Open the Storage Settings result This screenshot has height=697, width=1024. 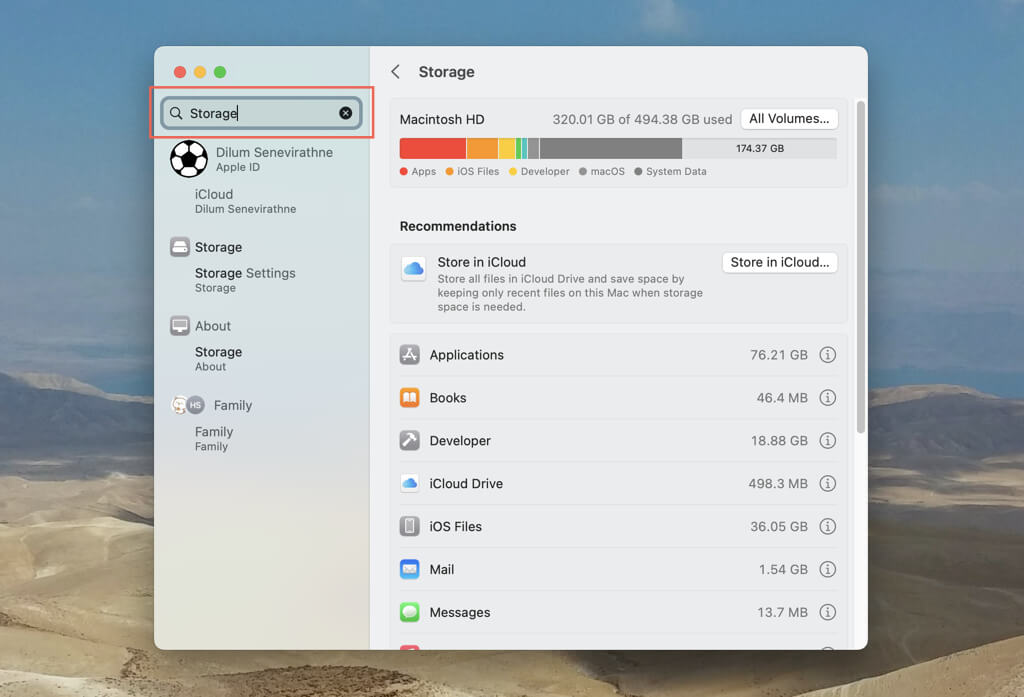(245, 280)
